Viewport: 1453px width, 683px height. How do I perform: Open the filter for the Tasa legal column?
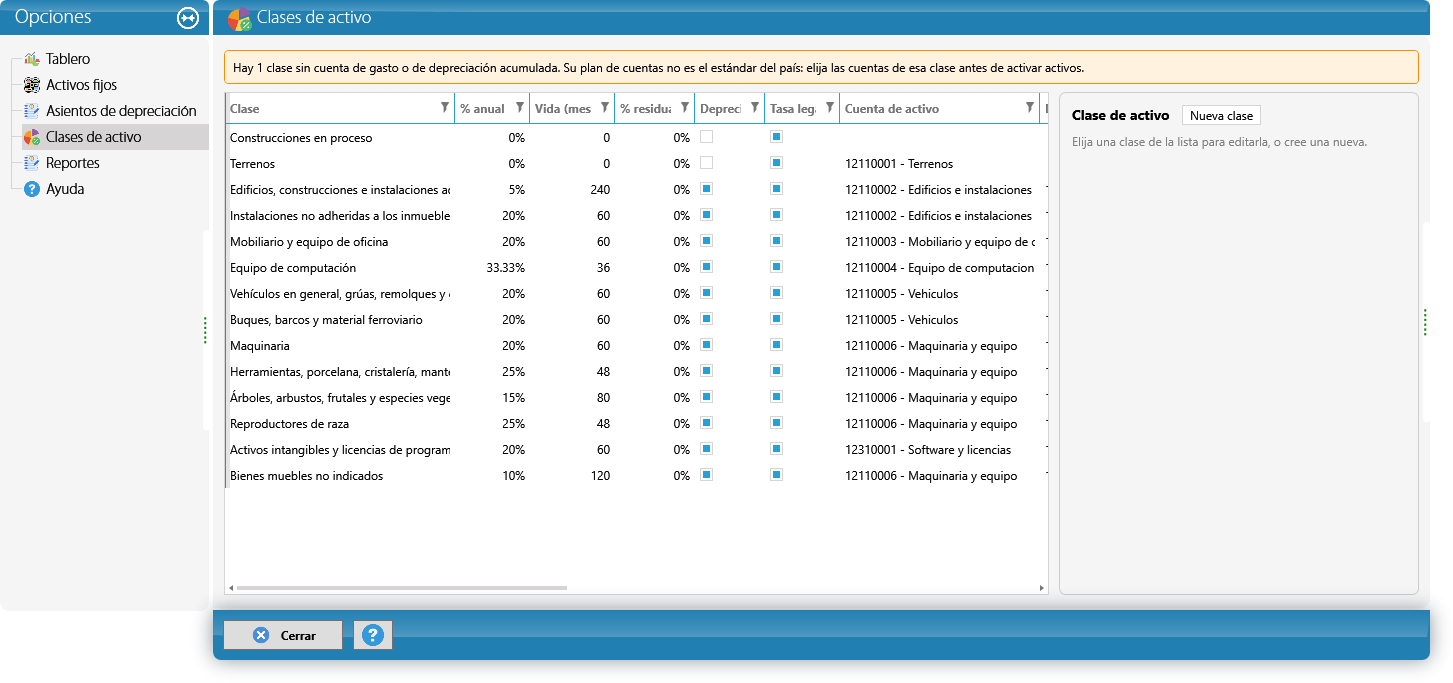[x=830, y=108]
